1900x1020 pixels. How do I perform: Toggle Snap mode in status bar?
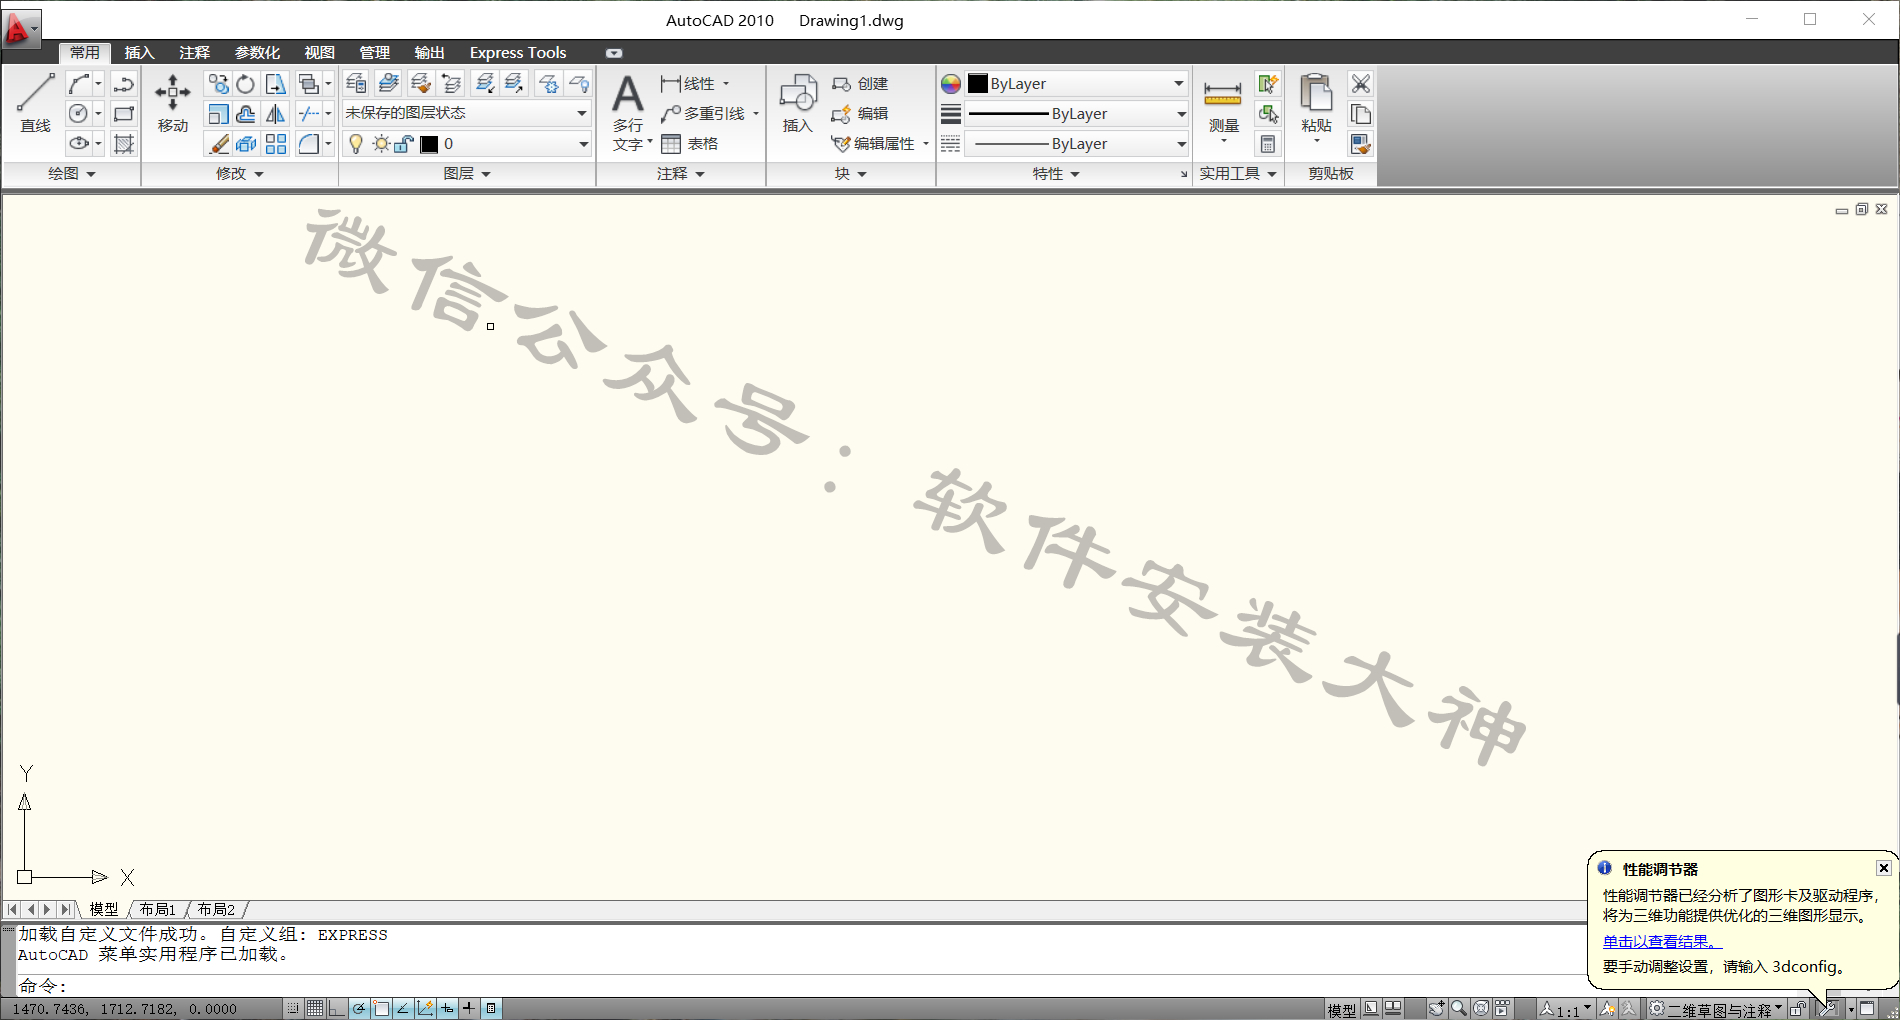tap(293, 1008)
